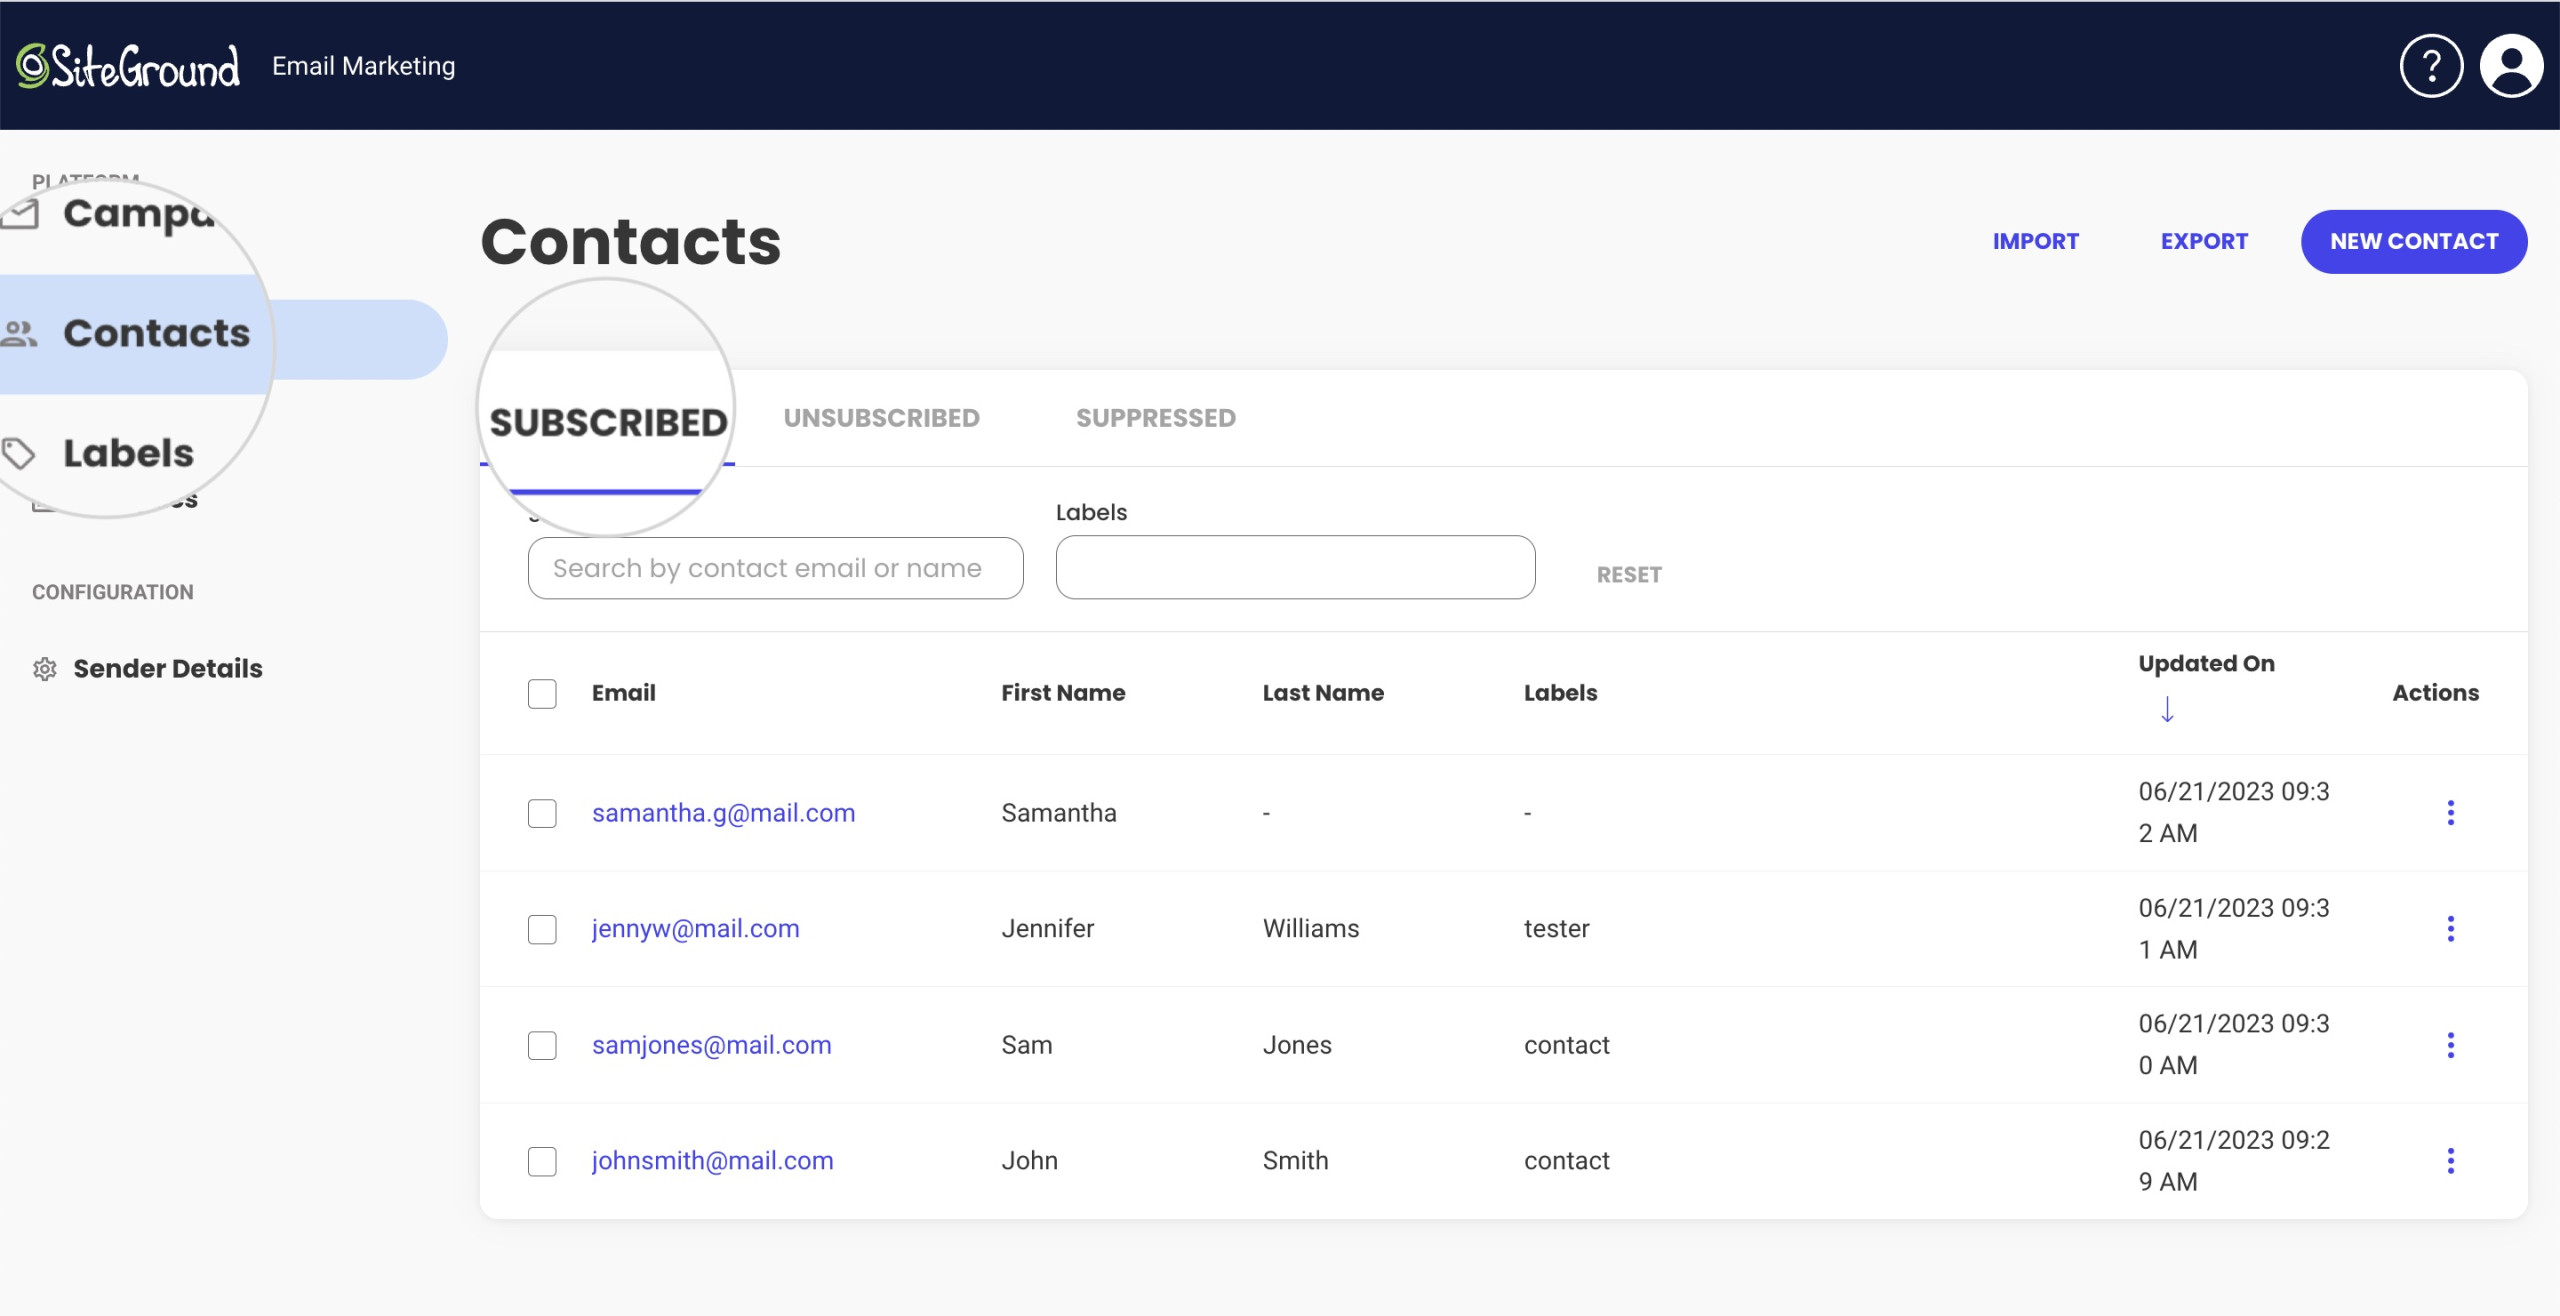The image size is (2560, 1316).
Task: Toggle checkbox for jennyw@mail.com row
Action: point(540,927)
